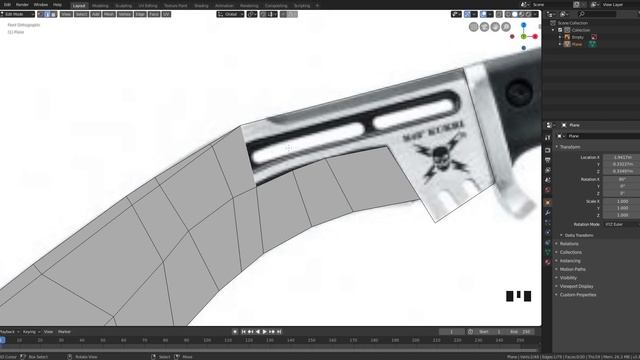Toggle snapping magnet button
Viewport: 640px width, 360px height.
click(x=263, y=14)
